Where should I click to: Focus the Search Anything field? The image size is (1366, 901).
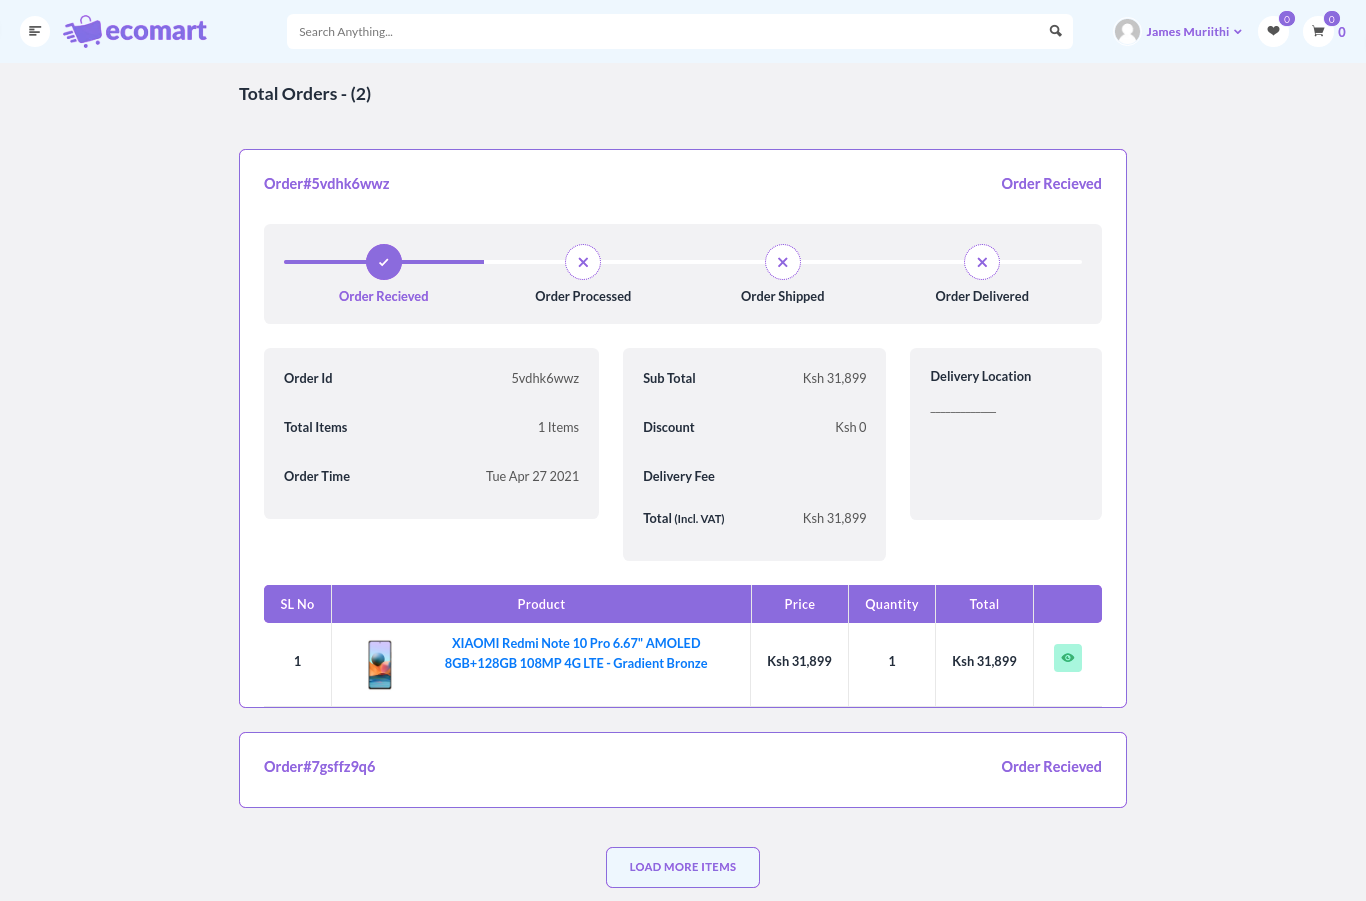coord(668,31)
